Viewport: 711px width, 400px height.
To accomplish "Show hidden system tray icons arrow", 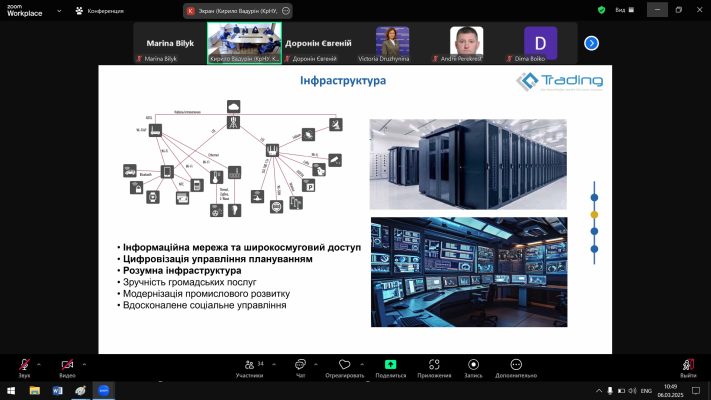I will coord(599,390).
